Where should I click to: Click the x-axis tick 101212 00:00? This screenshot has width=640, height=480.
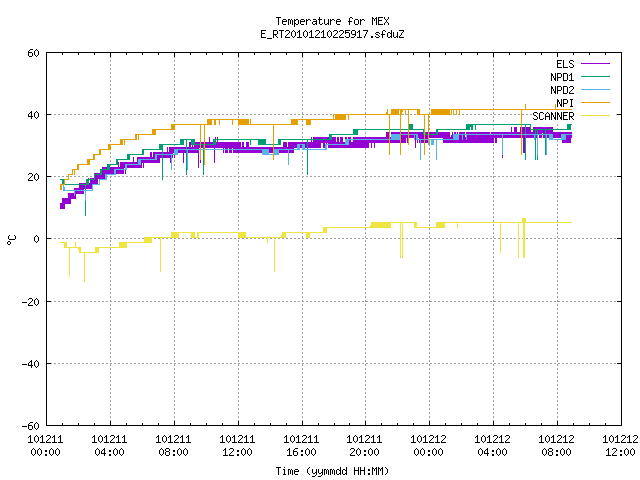[429, 446]
